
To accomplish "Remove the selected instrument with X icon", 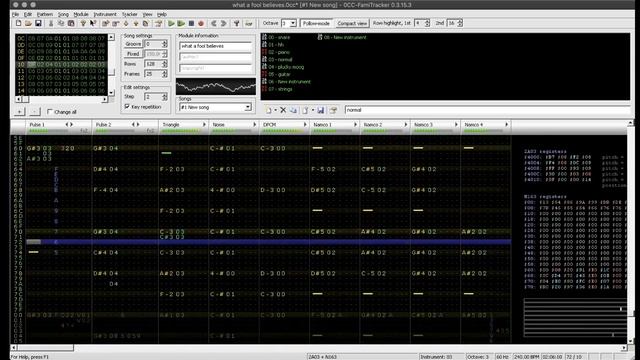I will pyautogui.click(x=283, y=110).
